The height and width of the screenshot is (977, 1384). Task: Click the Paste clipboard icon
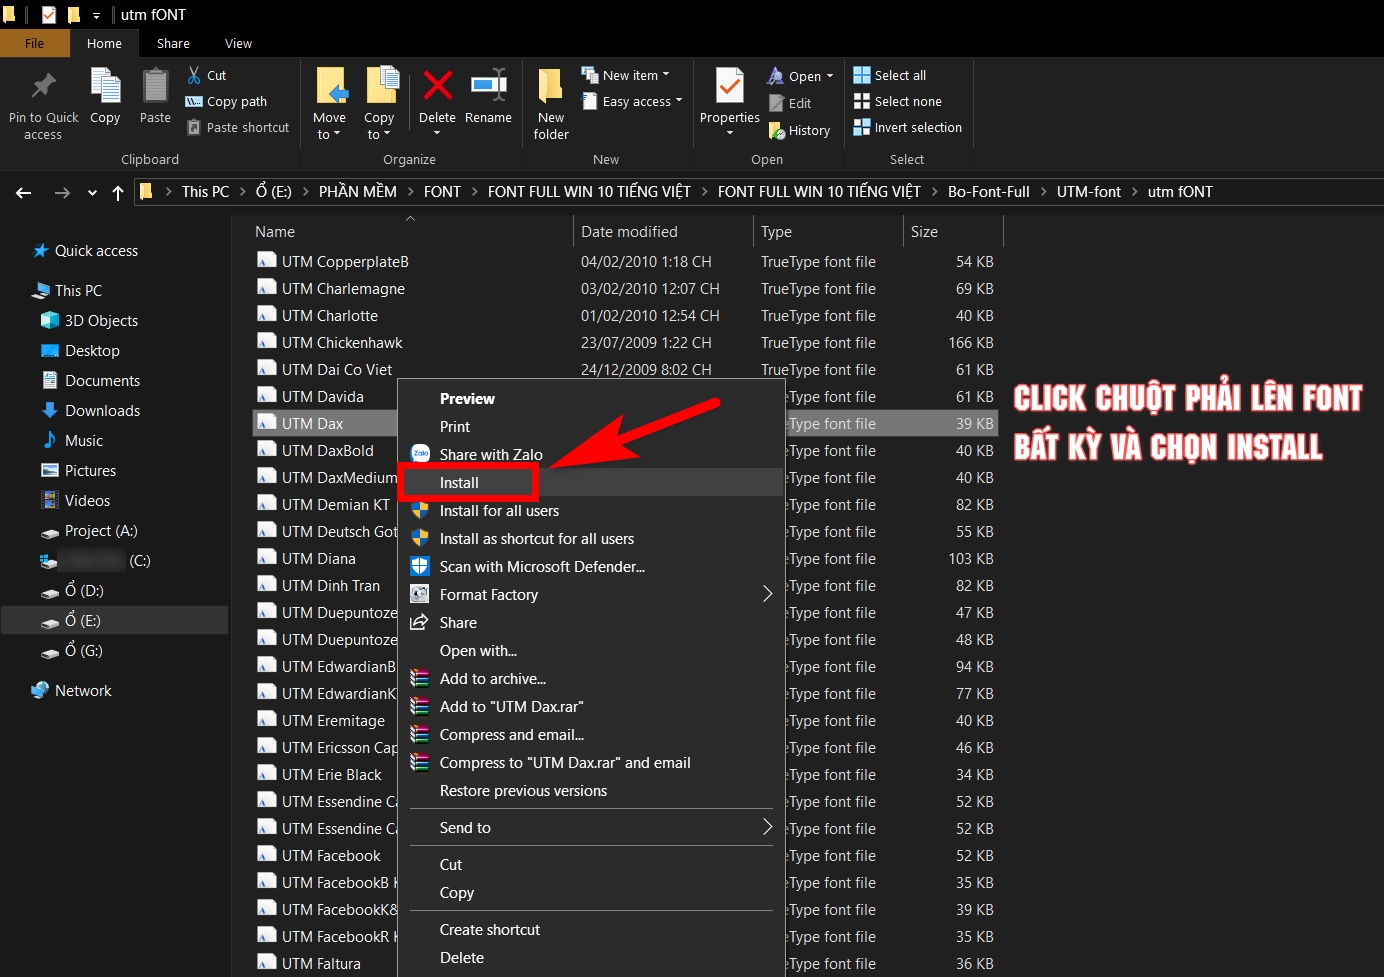click(x=155, y=86)
